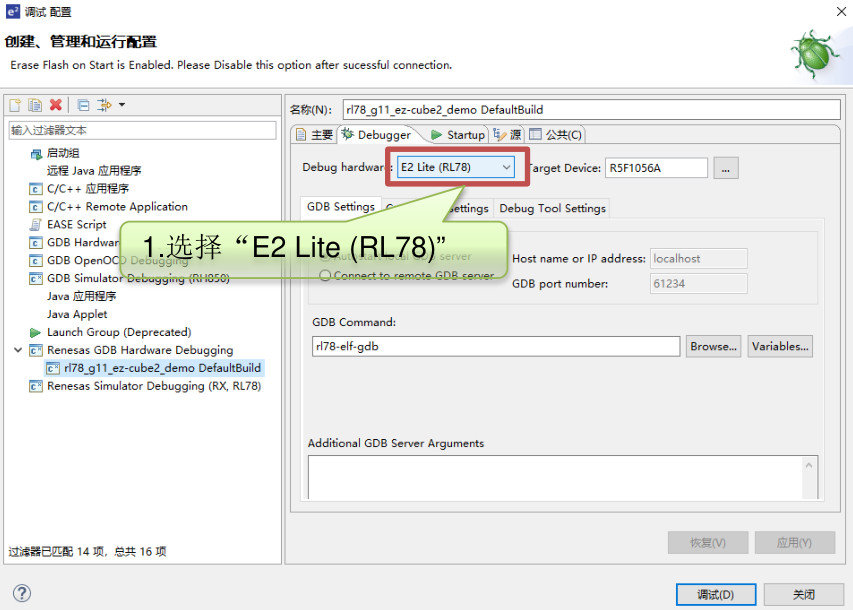
Task: Select Java 应用程序 item
Action: [x=82, y=297]
